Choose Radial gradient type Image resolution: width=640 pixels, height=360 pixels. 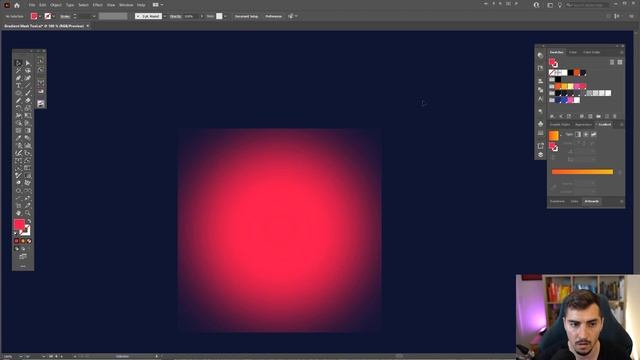586,134
